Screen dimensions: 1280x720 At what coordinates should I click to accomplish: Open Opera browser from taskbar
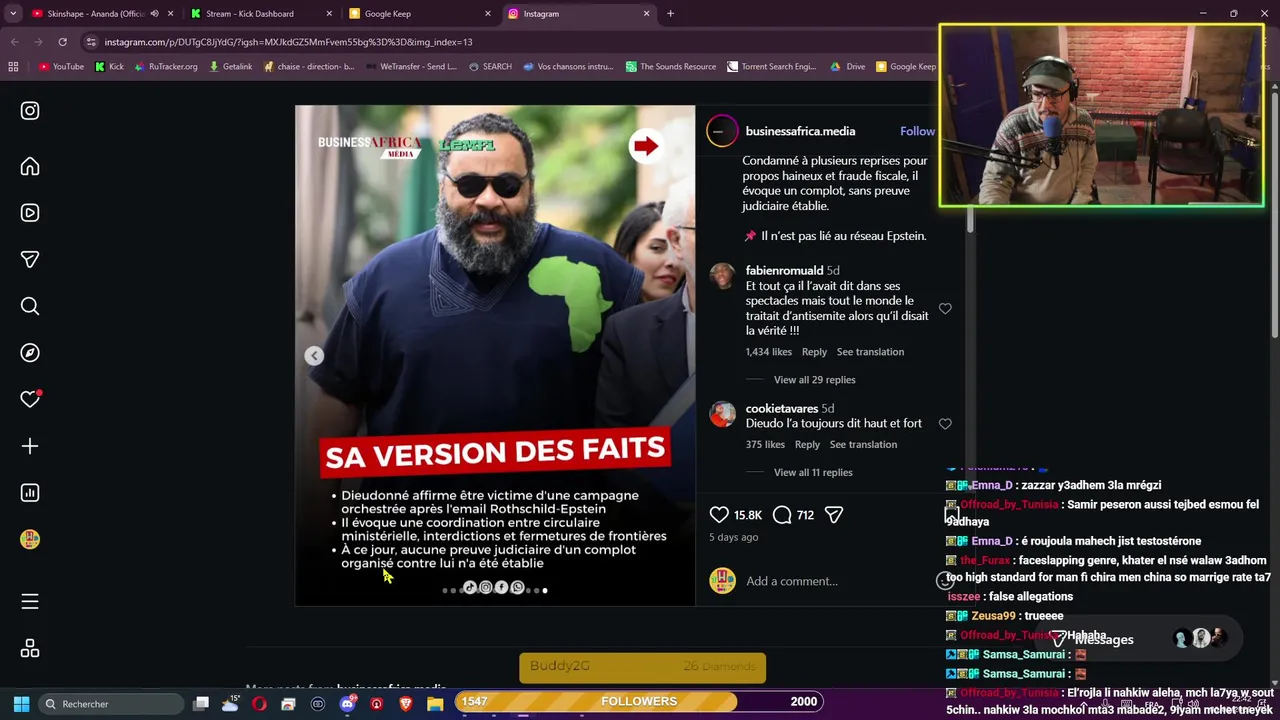259,704
